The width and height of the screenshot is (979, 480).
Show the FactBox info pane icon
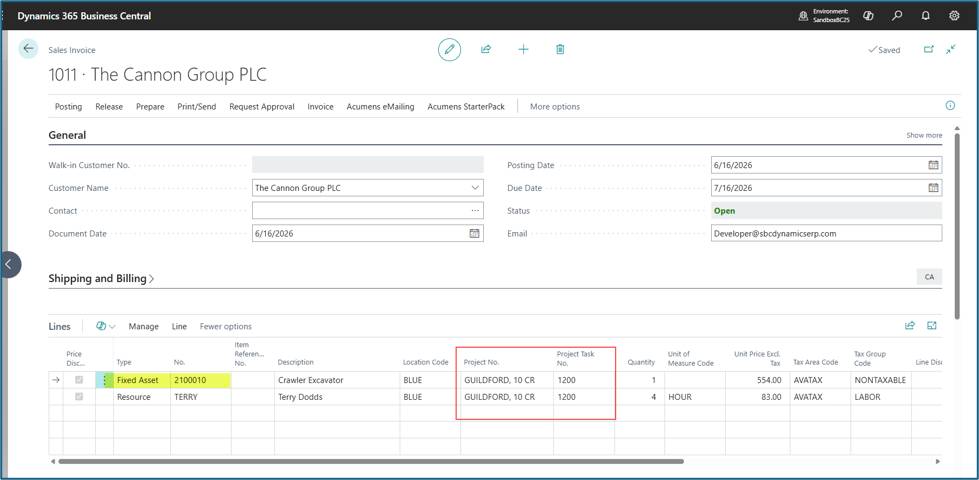click(x=950, y=105)
